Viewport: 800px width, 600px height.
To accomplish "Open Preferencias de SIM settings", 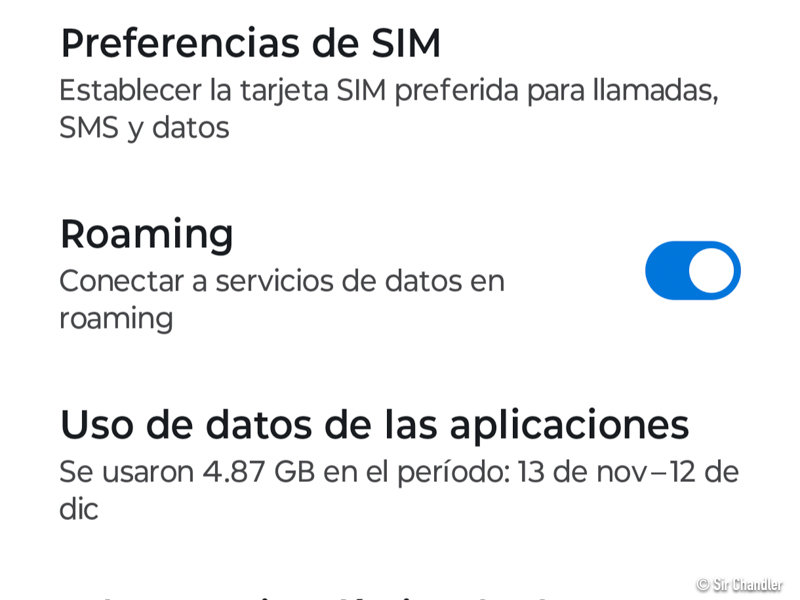I will [x=250, y=44].
